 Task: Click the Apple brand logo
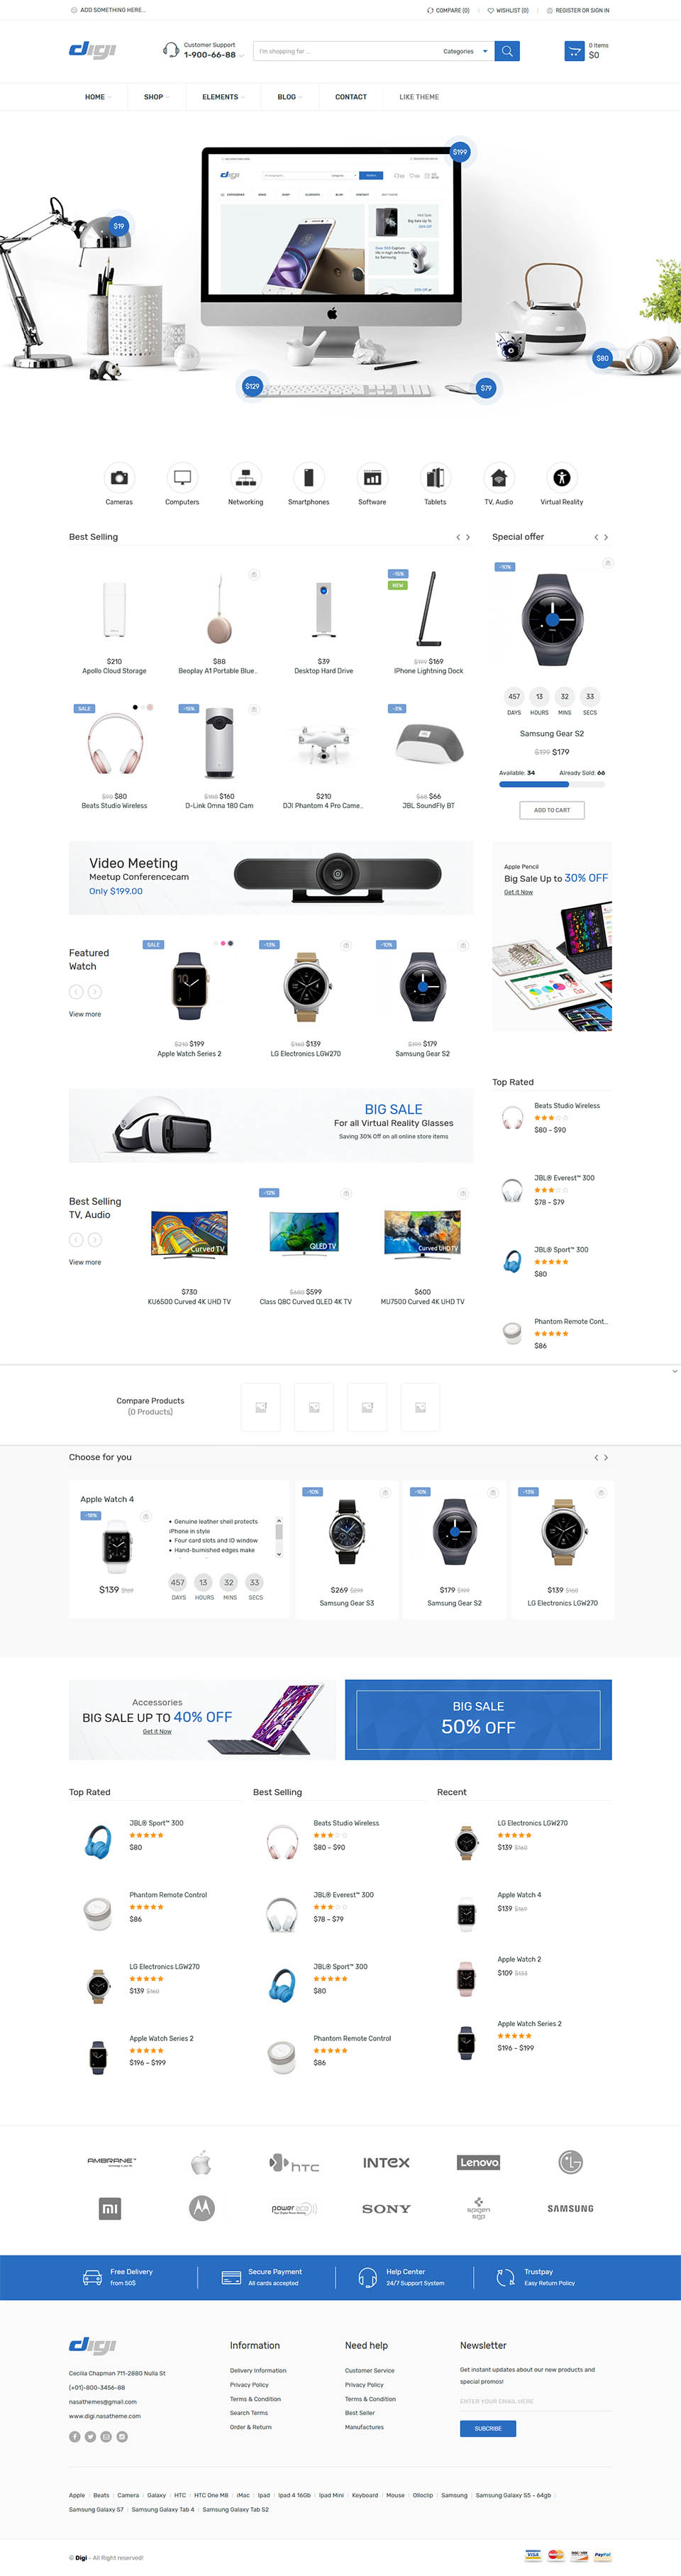click(x=202, y=2162)
